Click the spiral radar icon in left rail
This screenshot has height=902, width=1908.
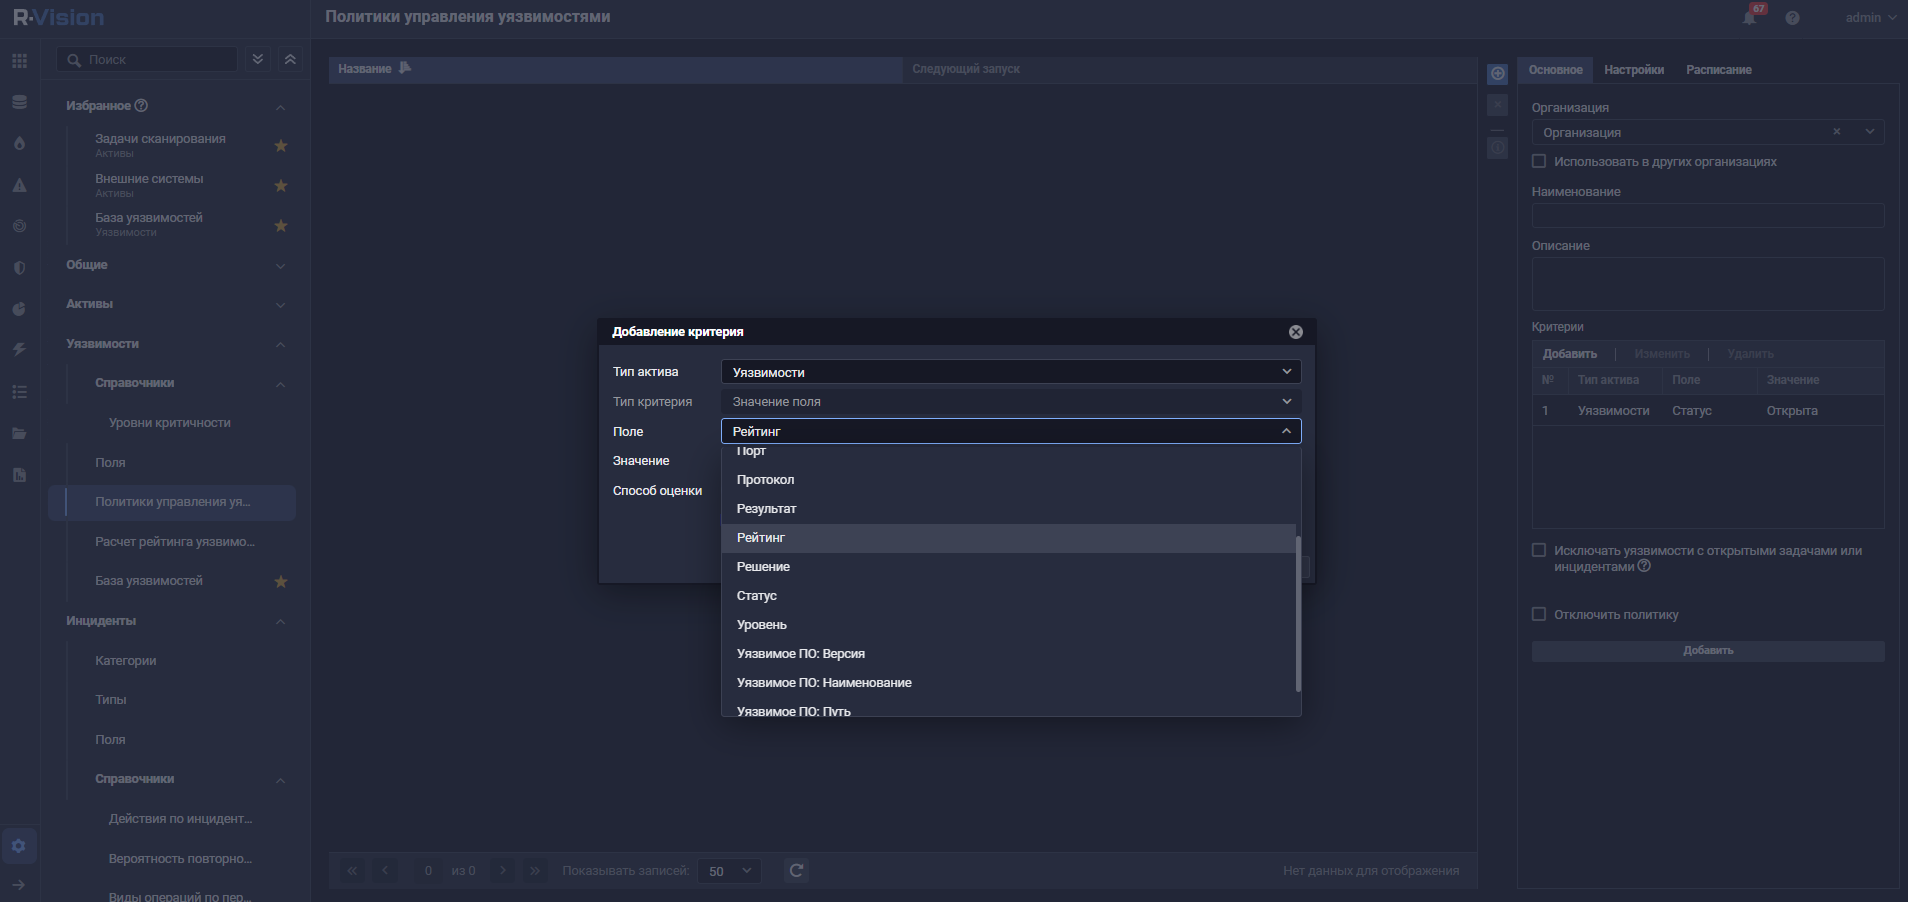coord(19,226)
